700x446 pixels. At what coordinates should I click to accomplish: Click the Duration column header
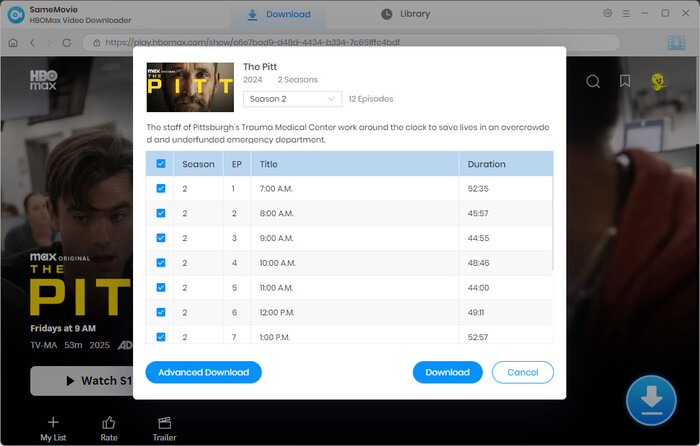(x=487, y=164)
